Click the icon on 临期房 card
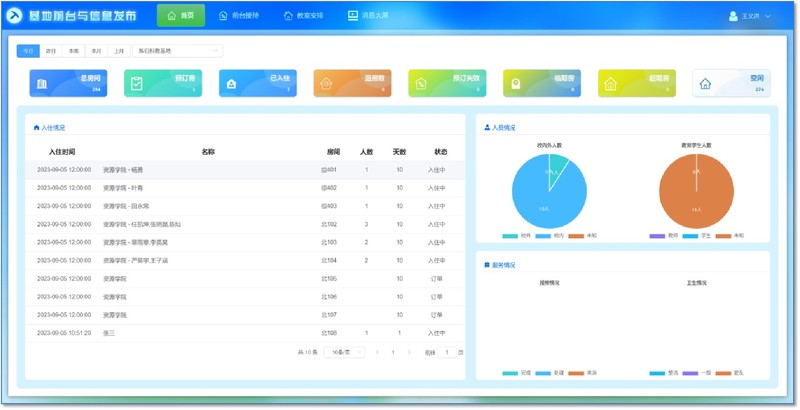The width and height of the screenshot is (800, 410). coord(516,84)
